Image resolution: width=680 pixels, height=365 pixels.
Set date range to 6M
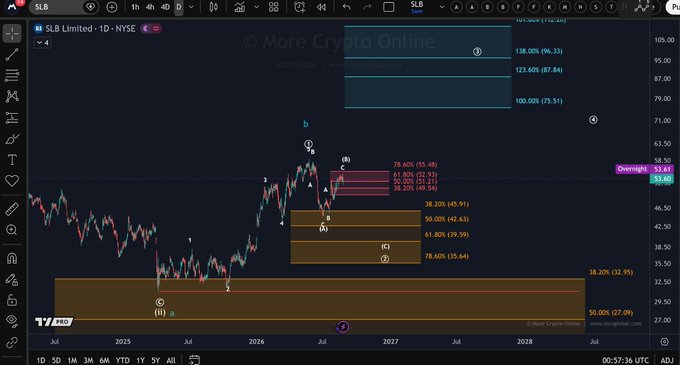pos(104,360)
